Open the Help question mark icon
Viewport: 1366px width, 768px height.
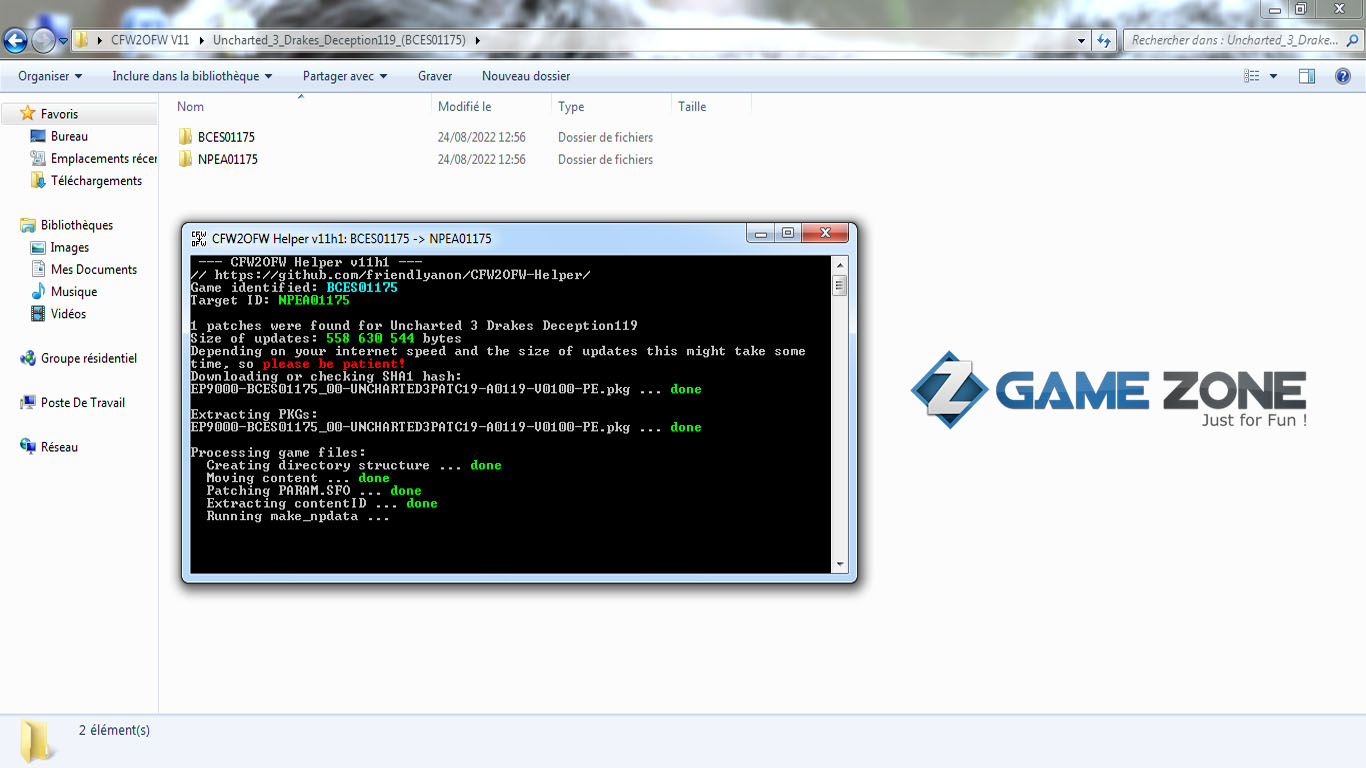(x=1343, y=76)
